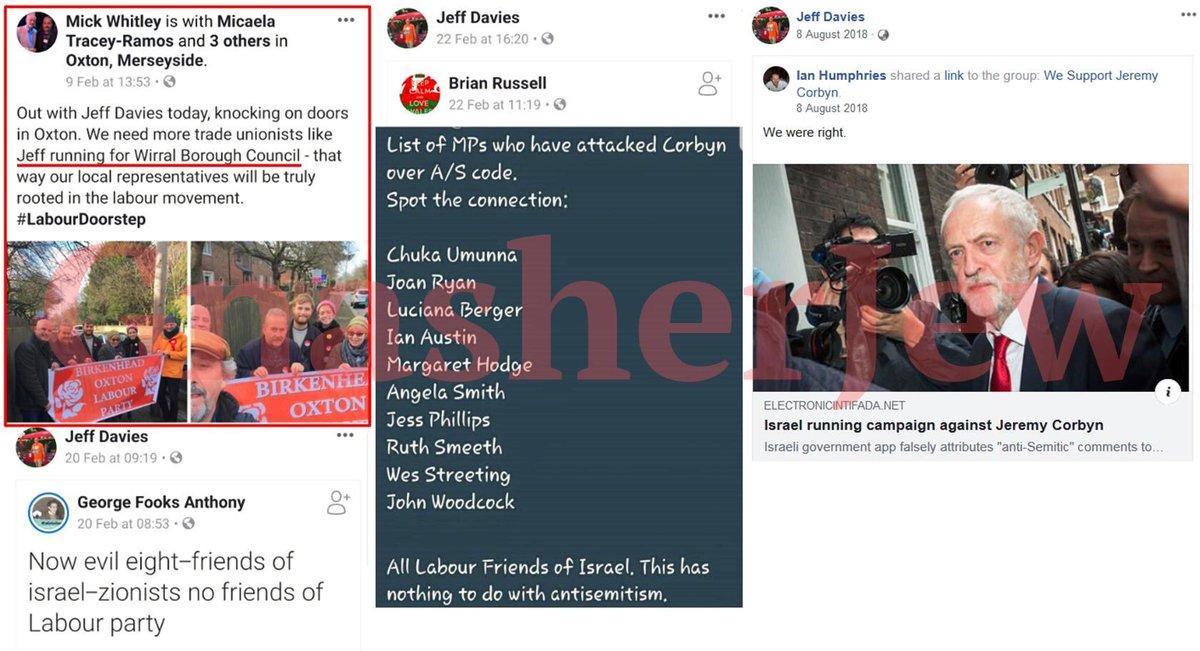
Task: Open the Birkenhead Oxton Labour banner group photo
Action: click(97, 331)
